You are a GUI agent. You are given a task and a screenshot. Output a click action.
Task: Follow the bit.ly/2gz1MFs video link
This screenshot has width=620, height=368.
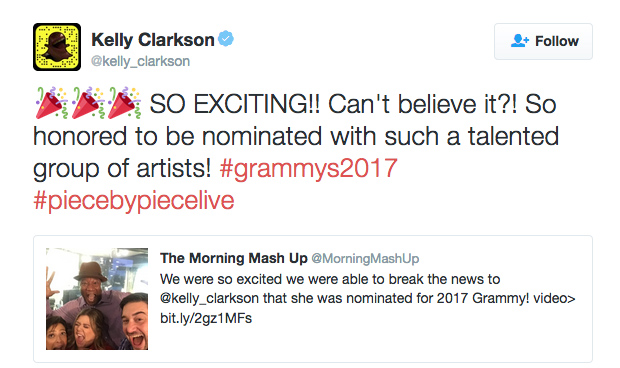click(x=206, y=318)
